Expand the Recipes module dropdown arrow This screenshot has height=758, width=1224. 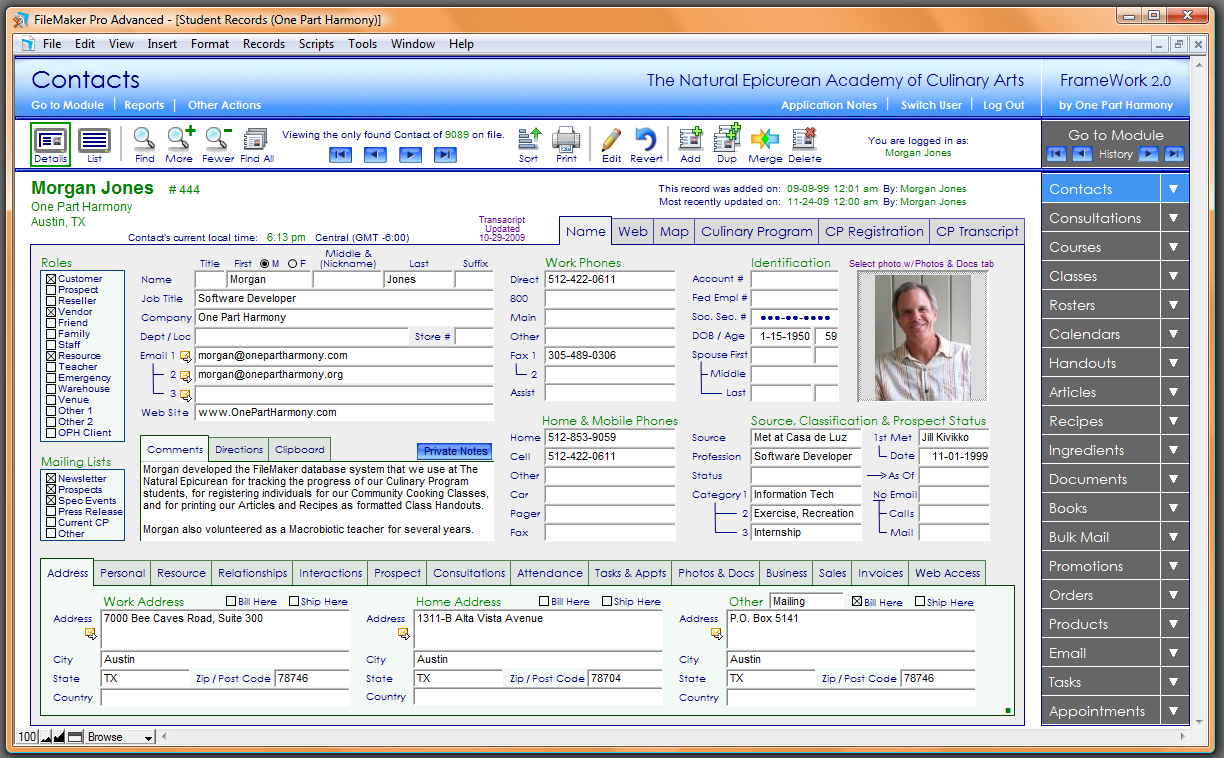coord(1174,421)
